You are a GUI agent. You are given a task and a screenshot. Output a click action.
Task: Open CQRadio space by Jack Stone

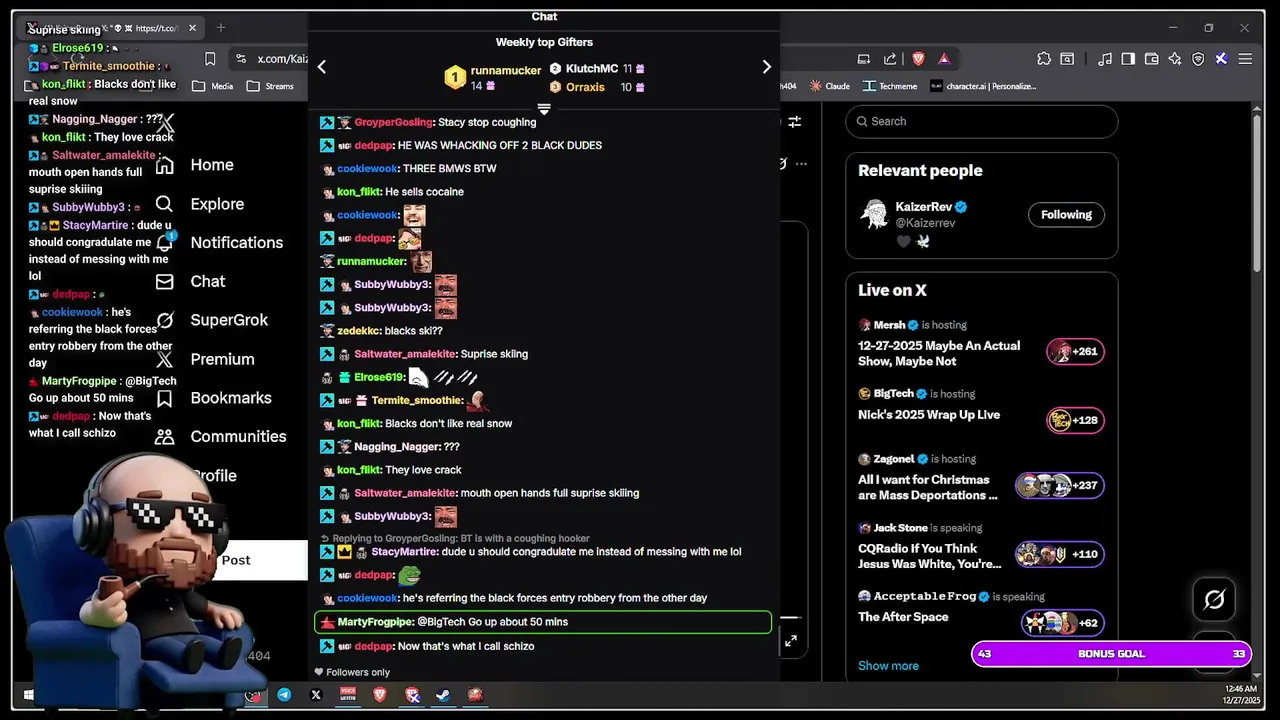point(929,556)
